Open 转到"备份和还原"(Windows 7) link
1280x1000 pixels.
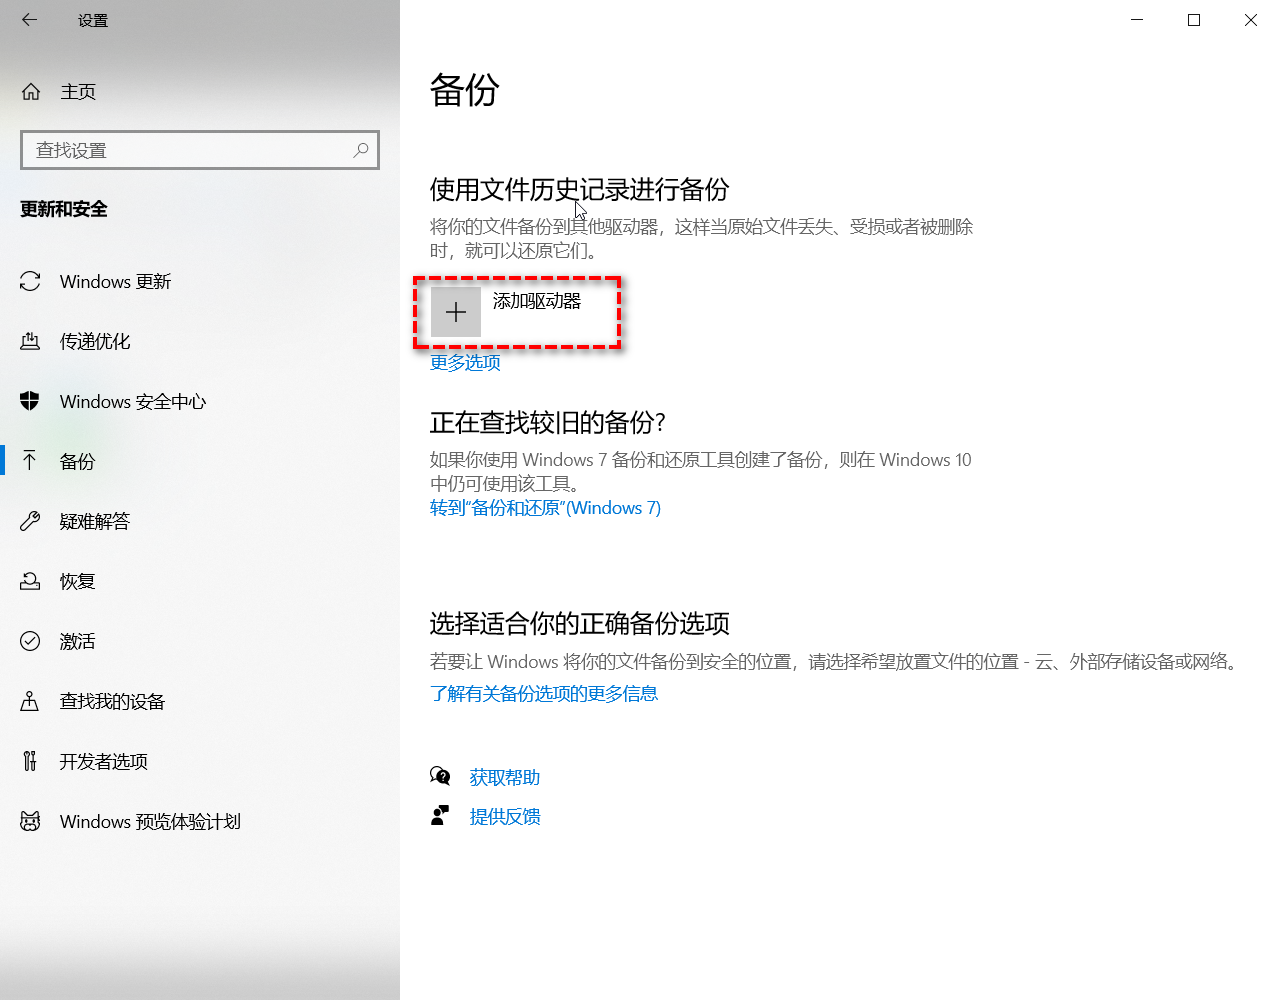tap(545, 508)
